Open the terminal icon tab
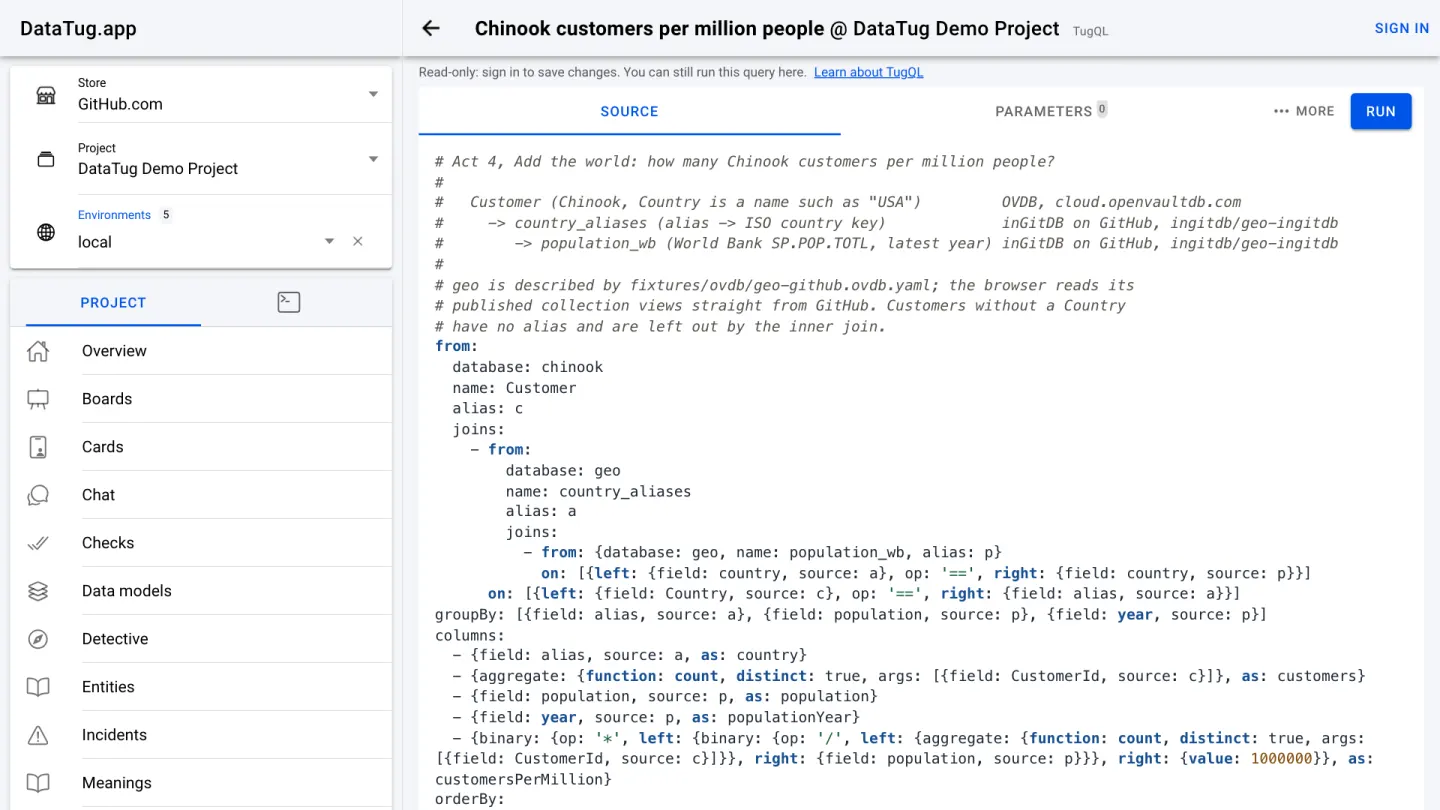This screenshot has height=810, width=1440. coord(289,302)
